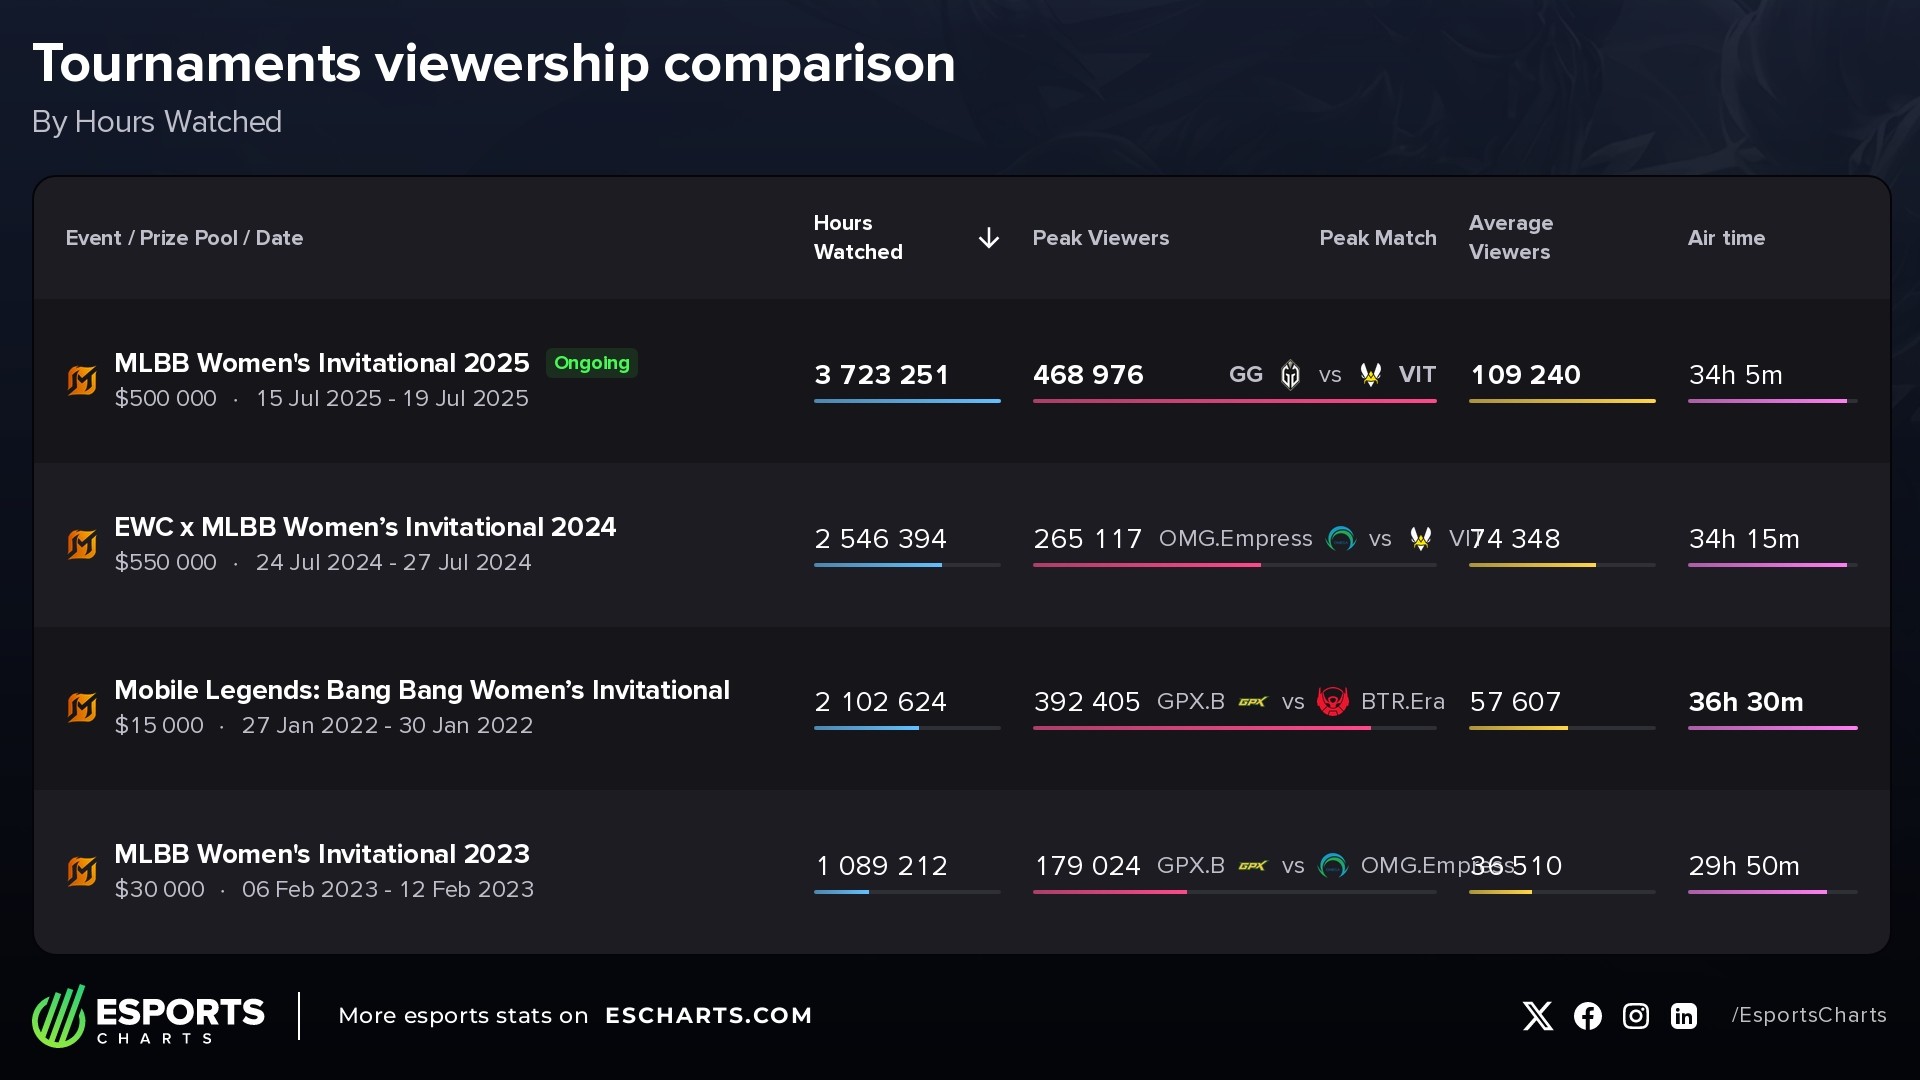Click the GG team logo in peak match
1920x1080 pixels.
pyautogui.click(x=1290, y=375)
